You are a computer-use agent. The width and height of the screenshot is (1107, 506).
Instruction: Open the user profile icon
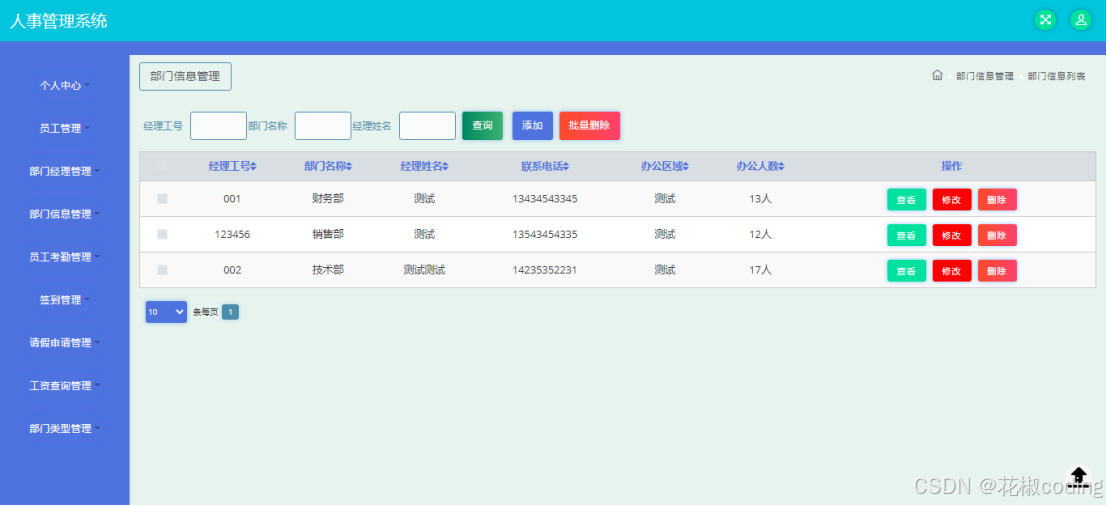point(1081,20)
